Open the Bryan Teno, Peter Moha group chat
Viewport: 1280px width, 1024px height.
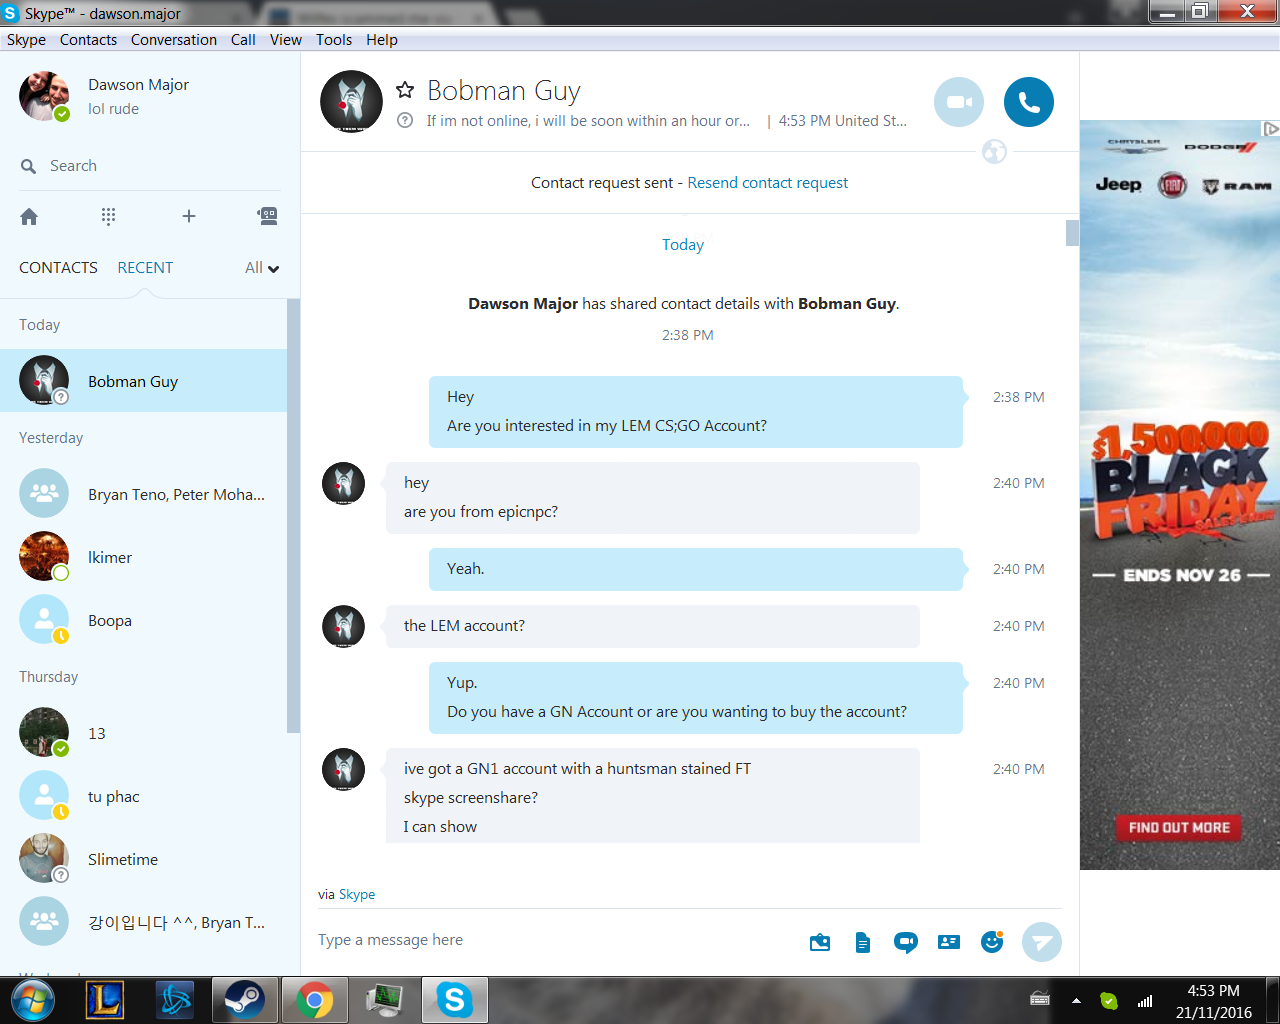pyautogui.click(x=144, y=494)
